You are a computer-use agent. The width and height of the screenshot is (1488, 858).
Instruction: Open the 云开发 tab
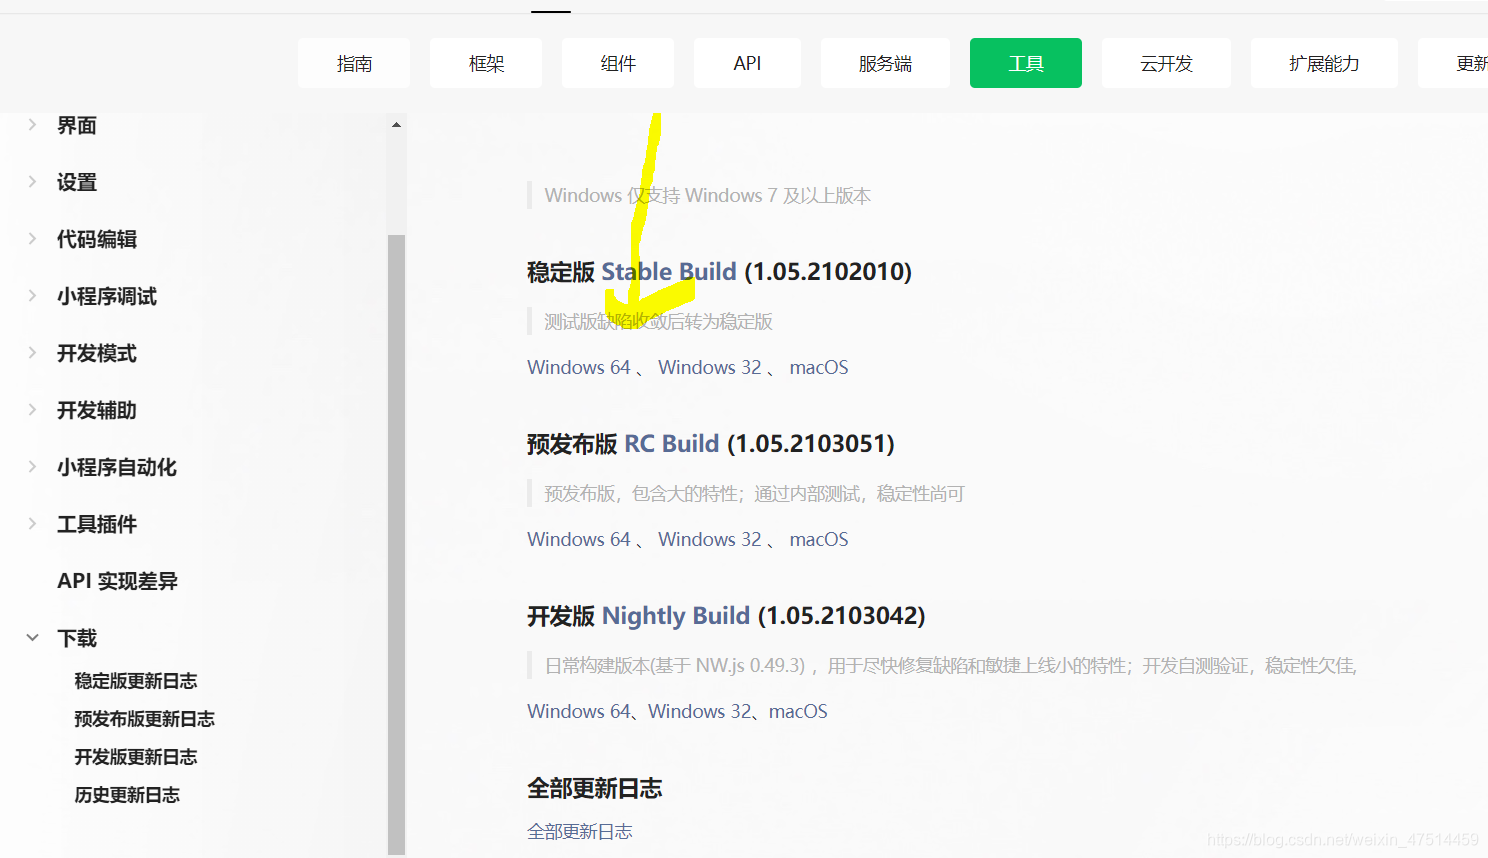tap(1166, 63)
